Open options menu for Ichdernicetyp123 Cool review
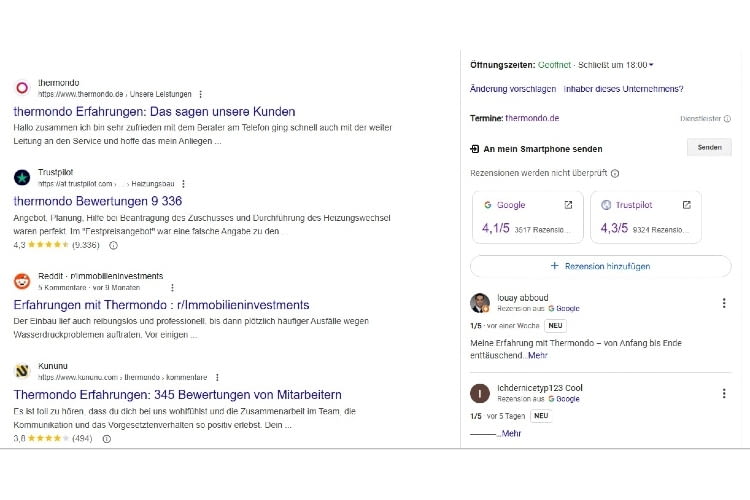The width and height of the screenshot is (750, 500). pos(724,393)
